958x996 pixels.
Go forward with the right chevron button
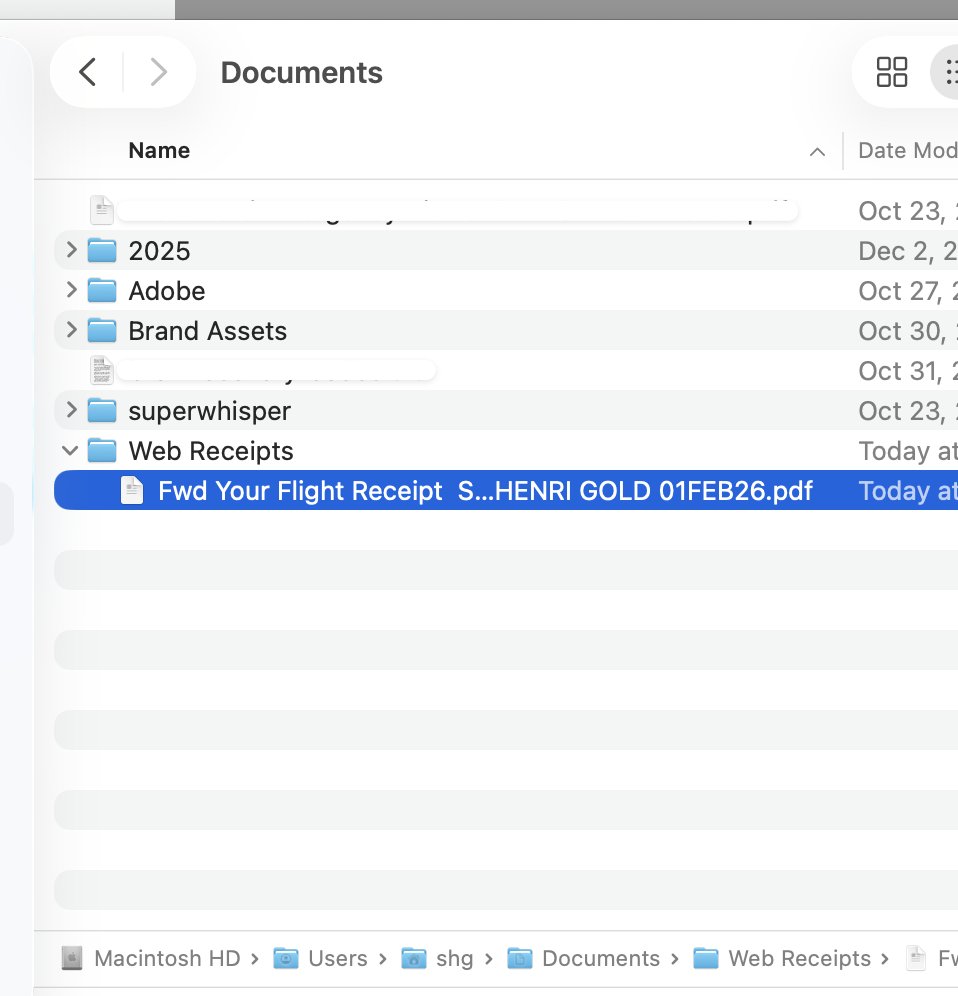(158, 72)
